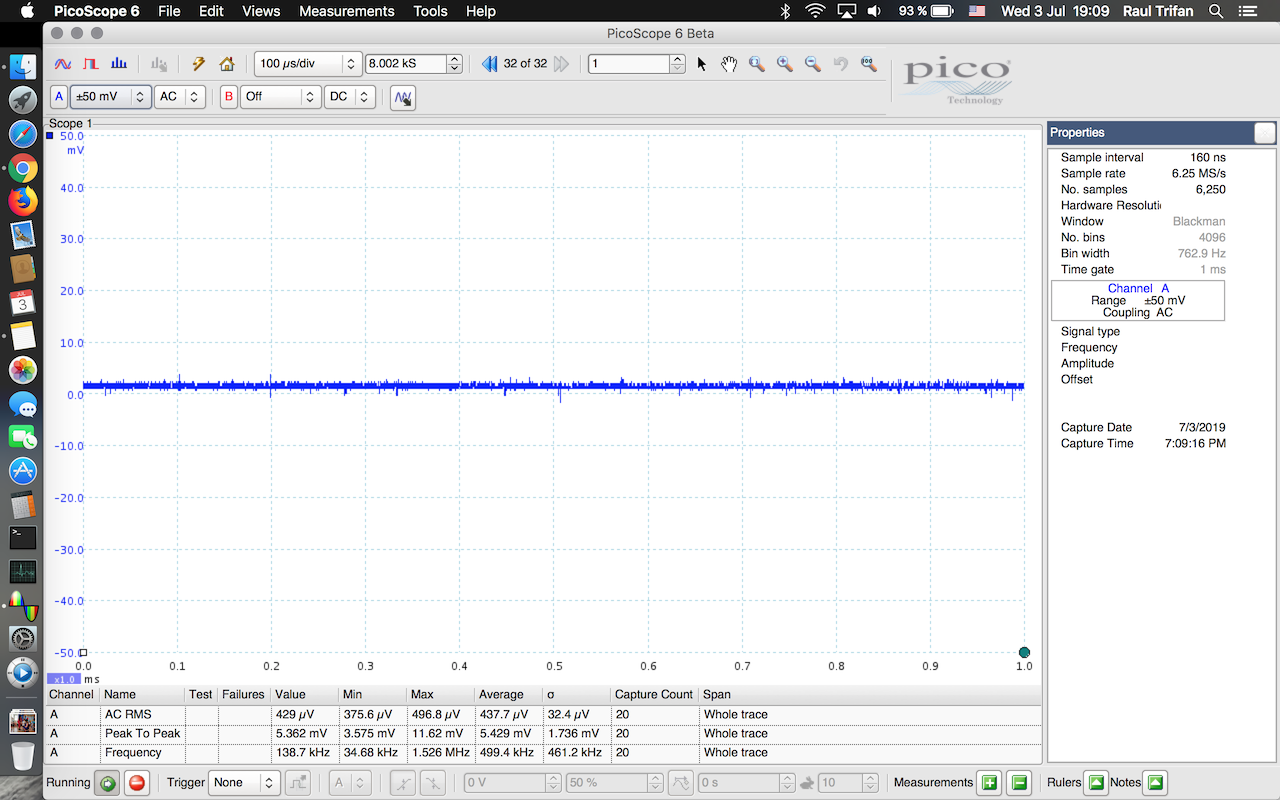This screenshot has height=800, width=1280.
Task: Open the math channels button
Action: point(403,98)
